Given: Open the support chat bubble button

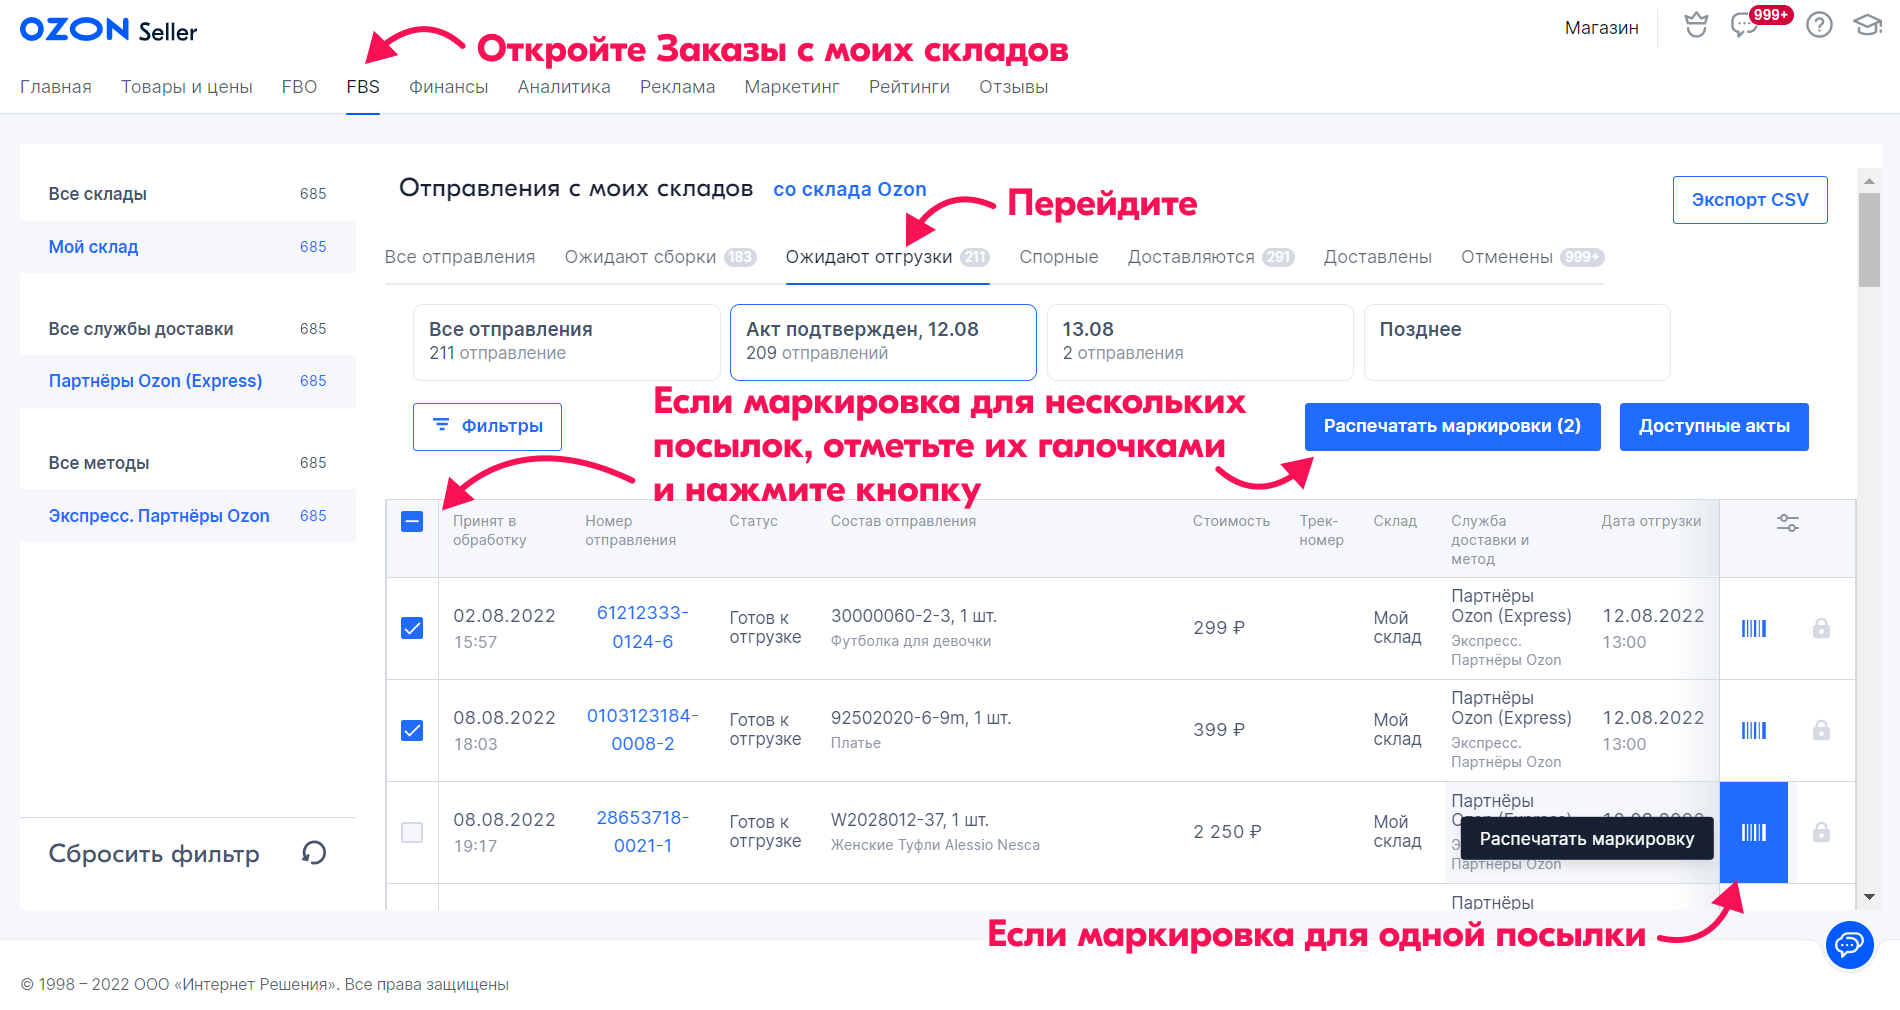Looking at the screenshot, I should pyautogui.click(x=1849, y=944).
